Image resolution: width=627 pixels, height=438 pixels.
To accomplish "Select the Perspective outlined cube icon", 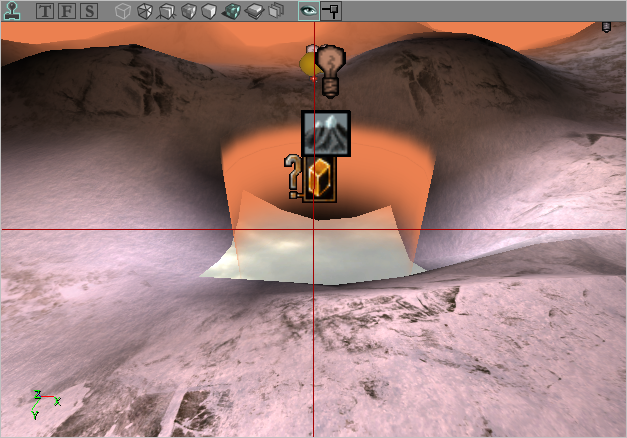I will [122, 12].
